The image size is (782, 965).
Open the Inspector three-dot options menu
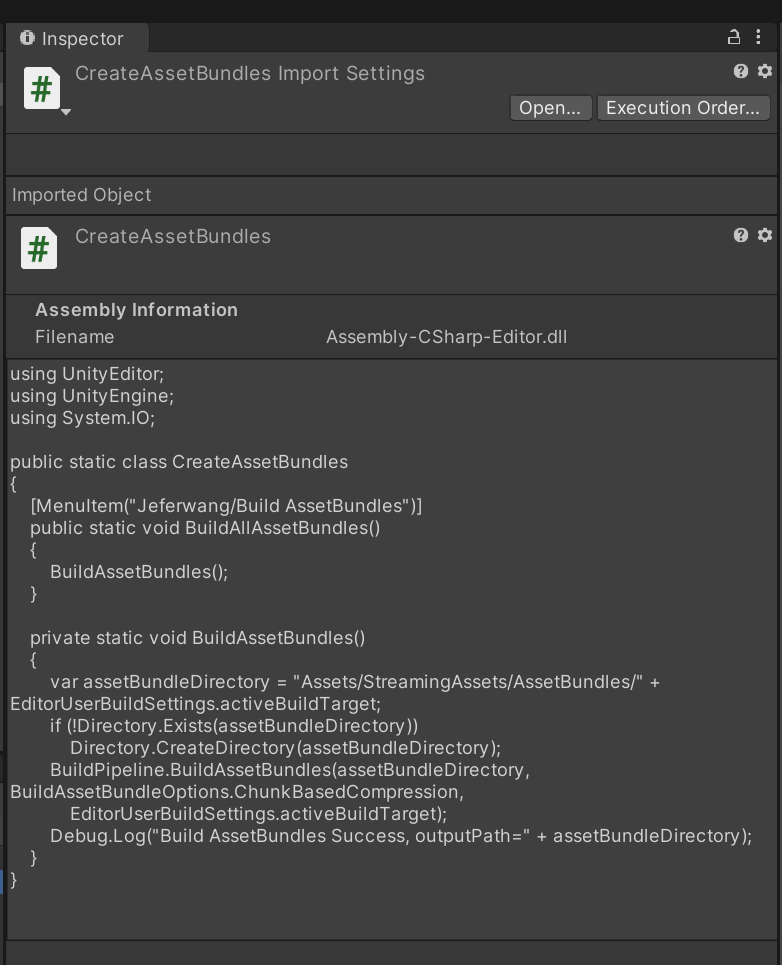click(759, 38)
